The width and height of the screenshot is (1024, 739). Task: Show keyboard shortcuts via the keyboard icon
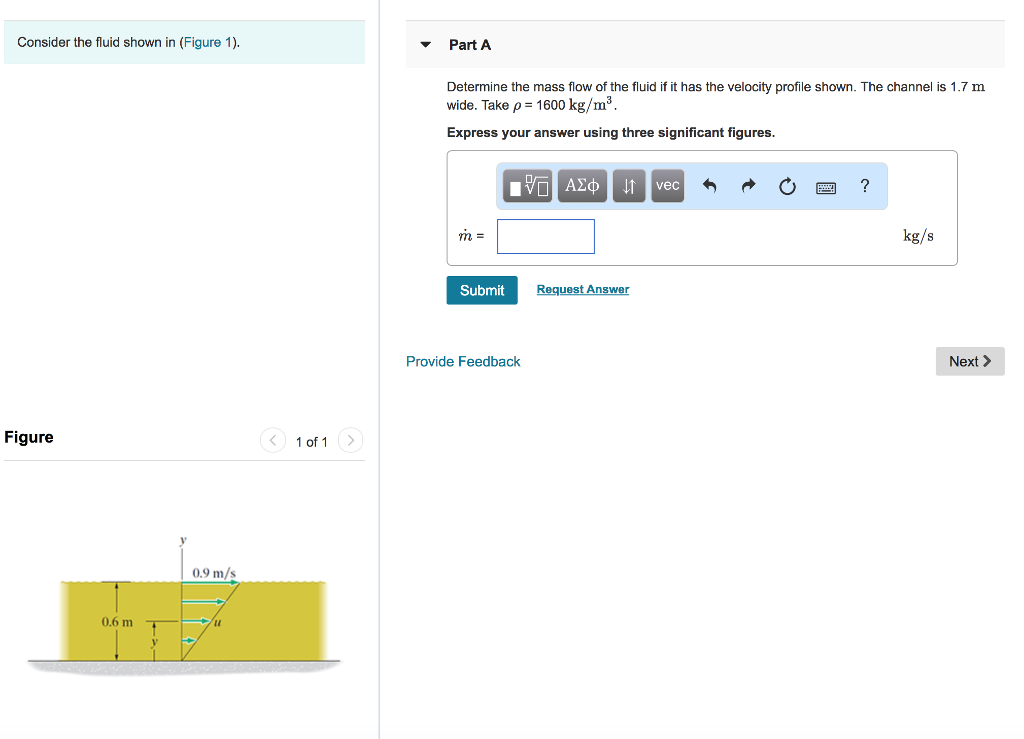pos(825,186)
